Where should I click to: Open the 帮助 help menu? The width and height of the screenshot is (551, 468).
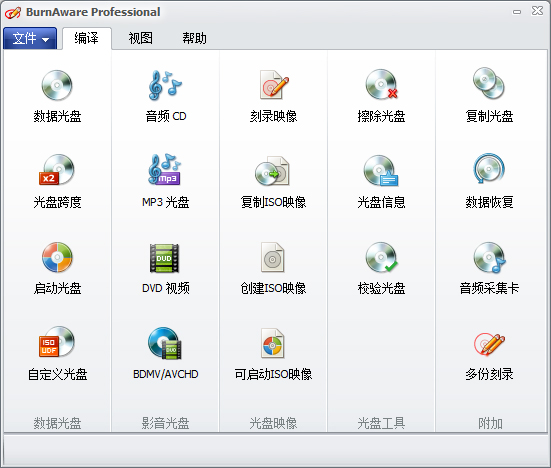194,38
